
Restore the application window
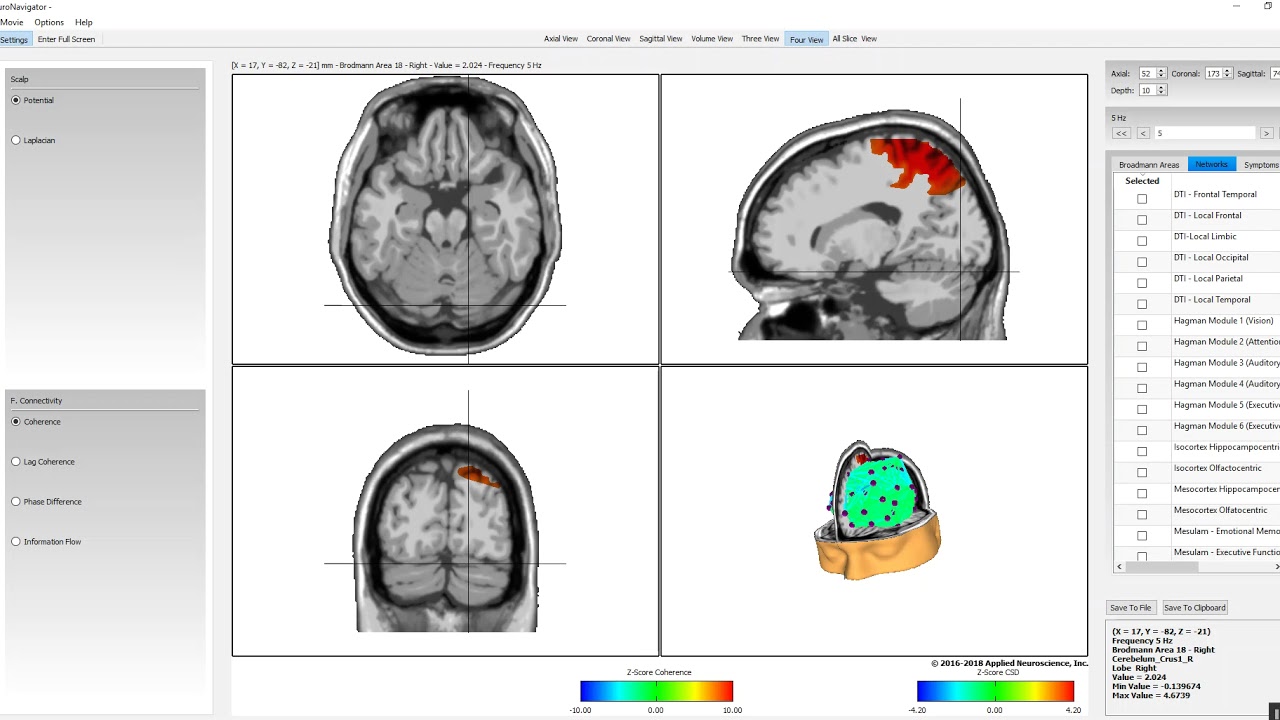point(1268,6)
